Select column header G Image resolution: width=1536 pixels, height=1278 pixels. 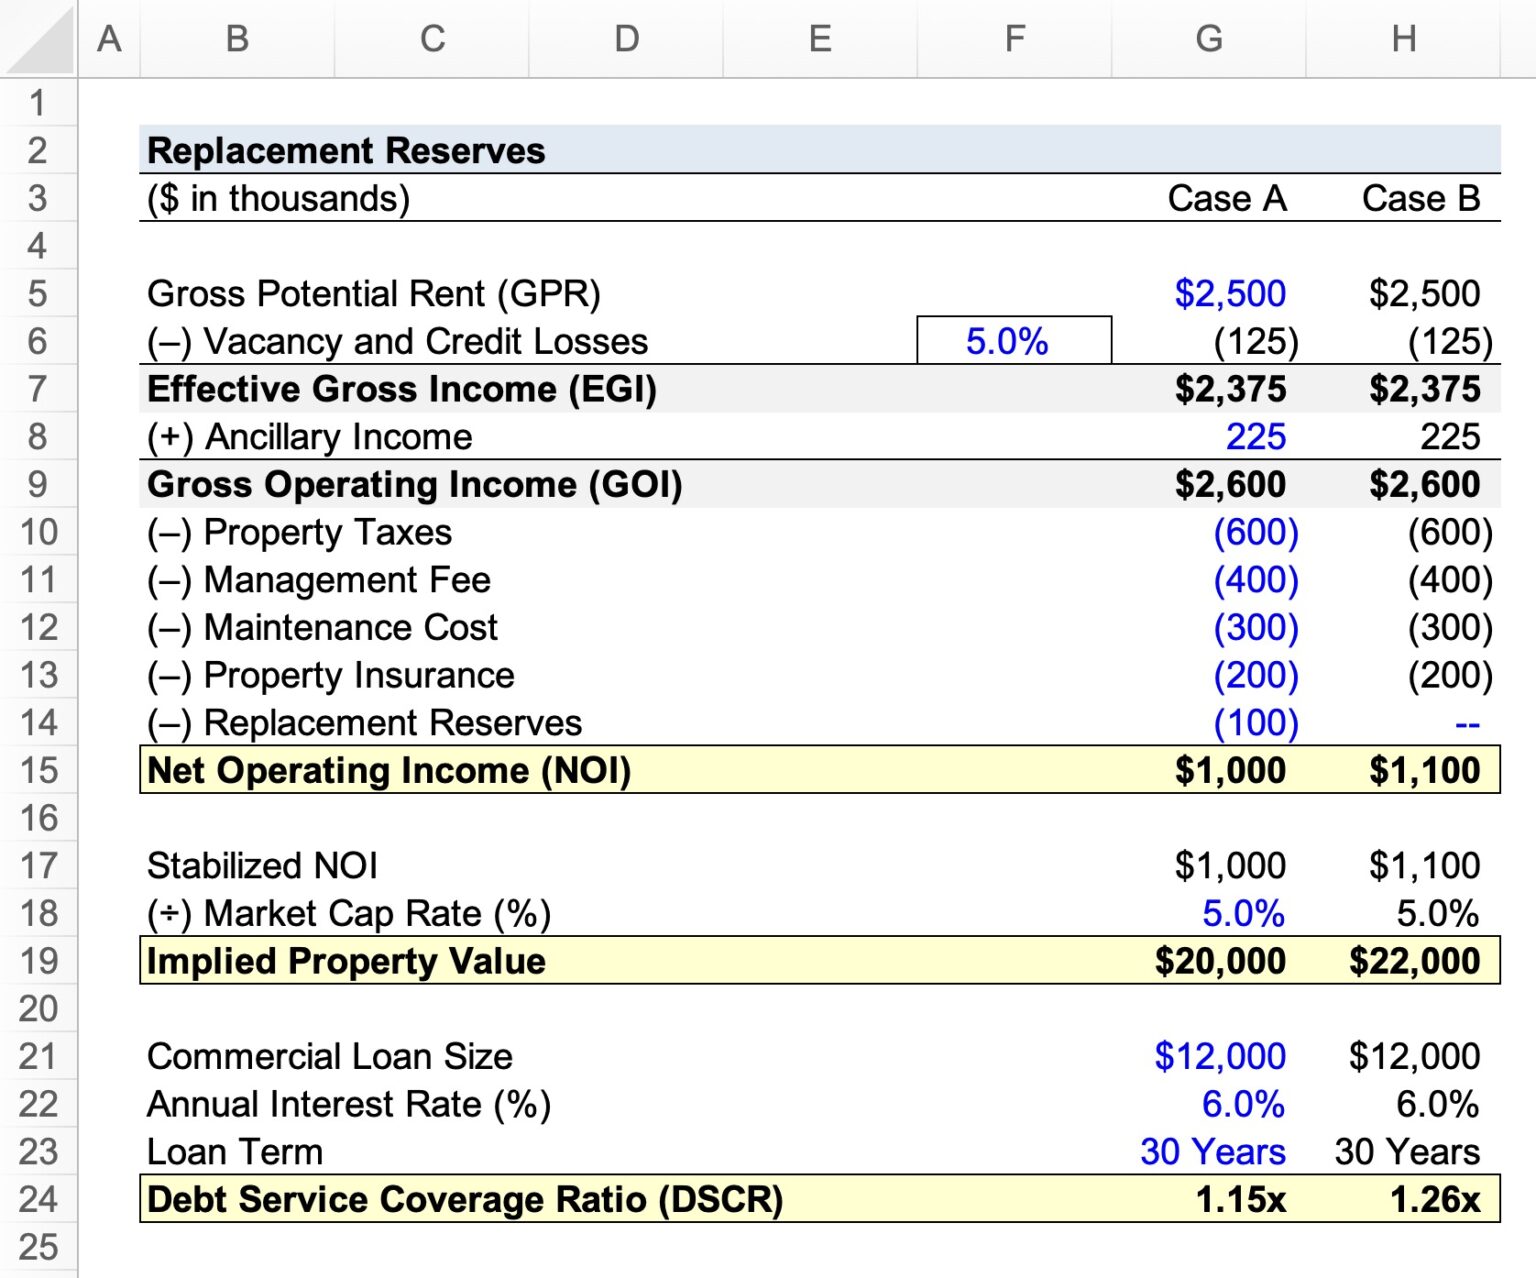(x=1208, y=38)
